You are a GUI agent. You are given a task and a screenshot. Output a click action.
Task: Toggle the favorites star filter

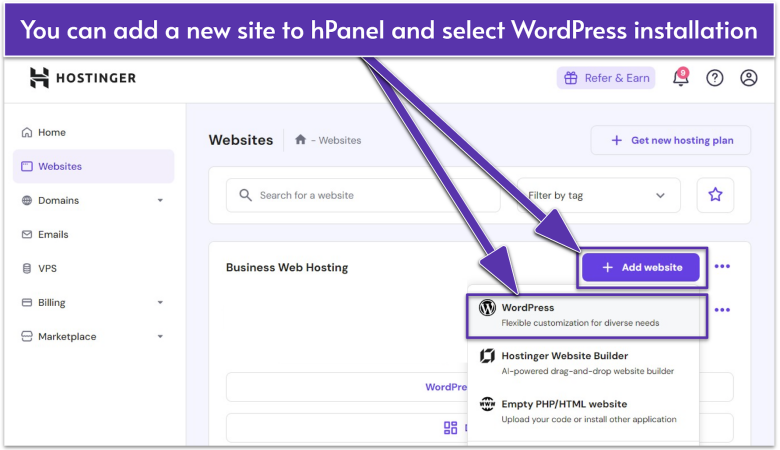coord(715,195)
